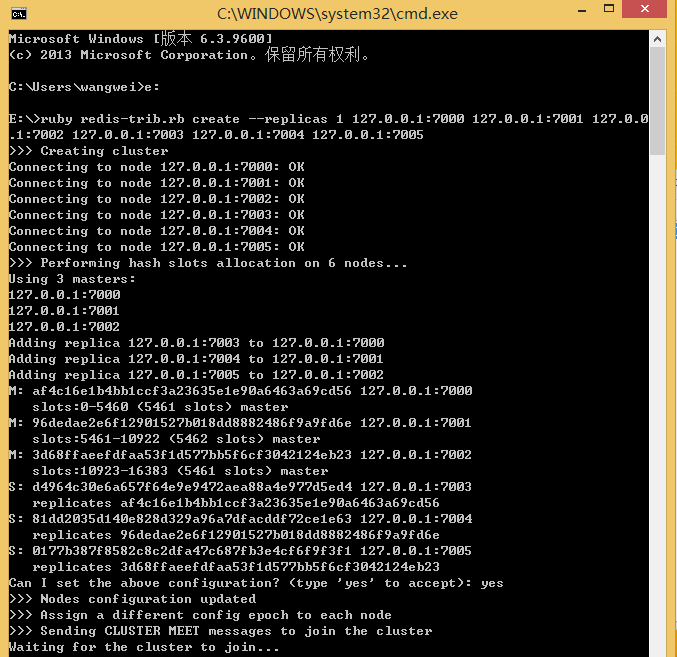This screenshot has width=677, height=657.
Task: Click '>>> Assign a different config epoch' line
Action: pos(200,615)
